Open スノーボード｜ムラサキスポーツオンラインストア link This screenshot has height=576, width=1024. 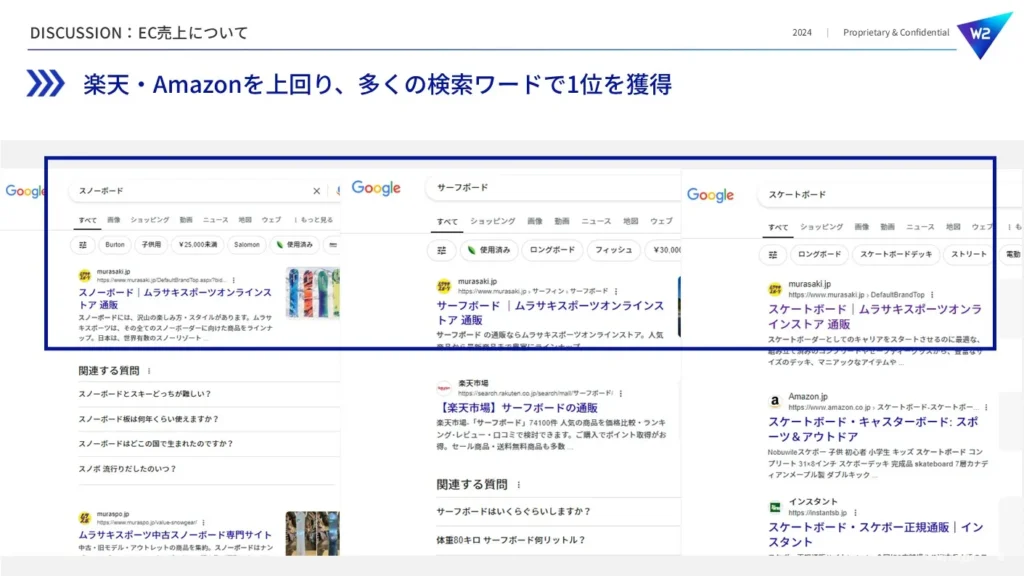click(x=175, y=298)
